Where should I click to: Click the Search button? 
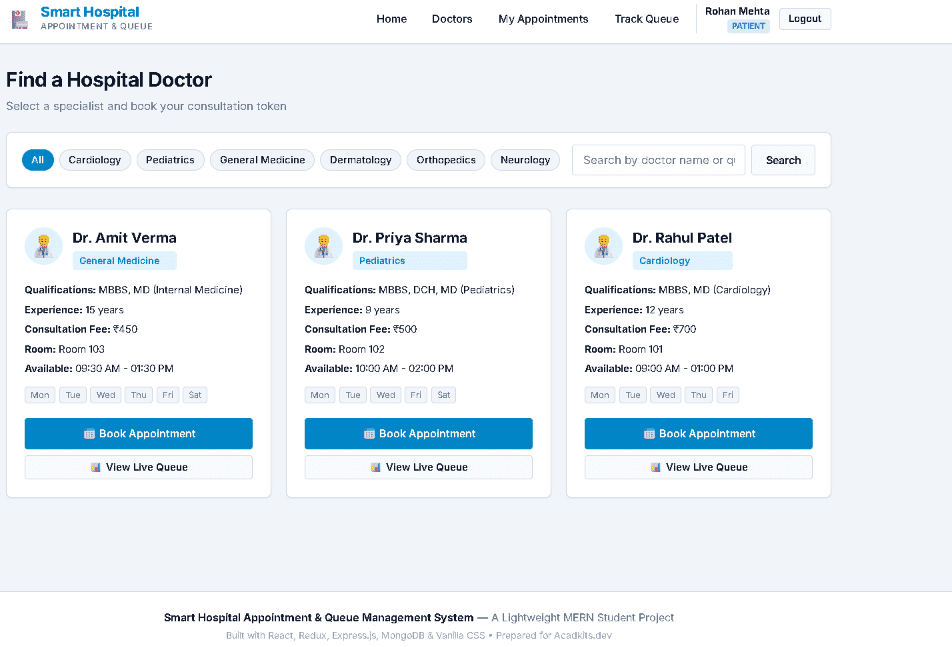pos(783,160)
